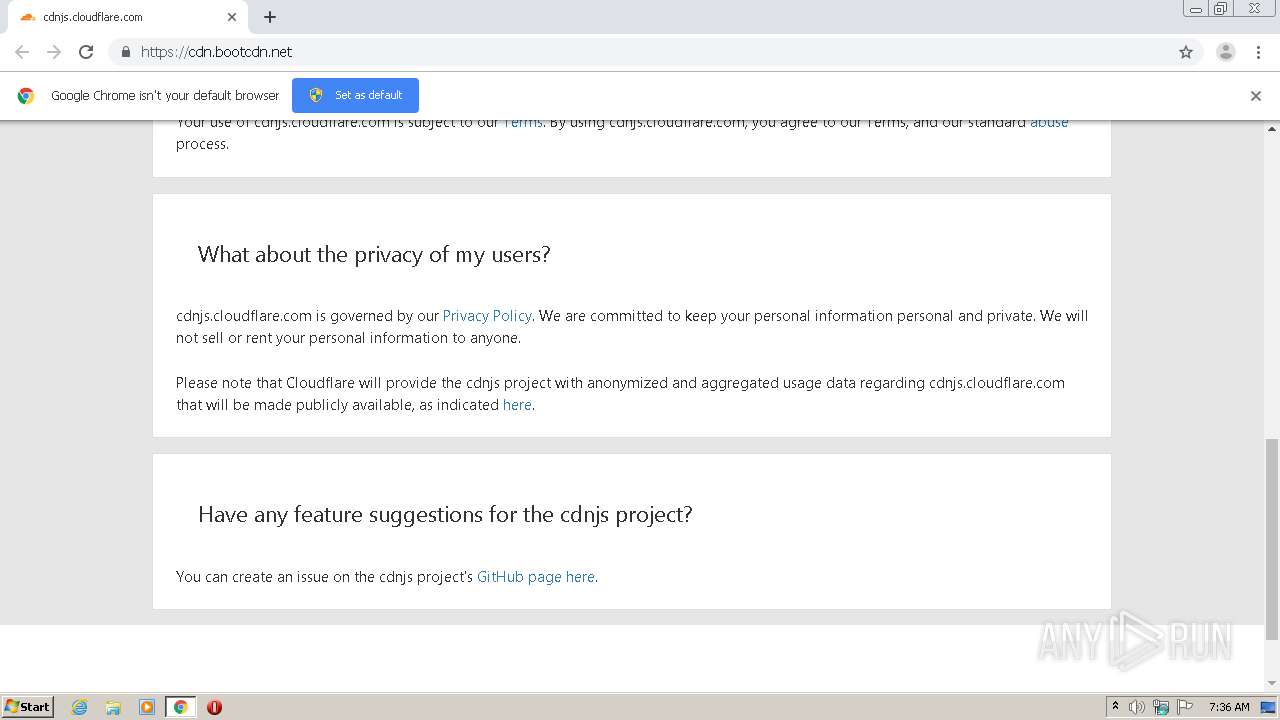Open the Chrome three-dot menu
The width and height of the screenshot is (1280, 720).
1258,52
